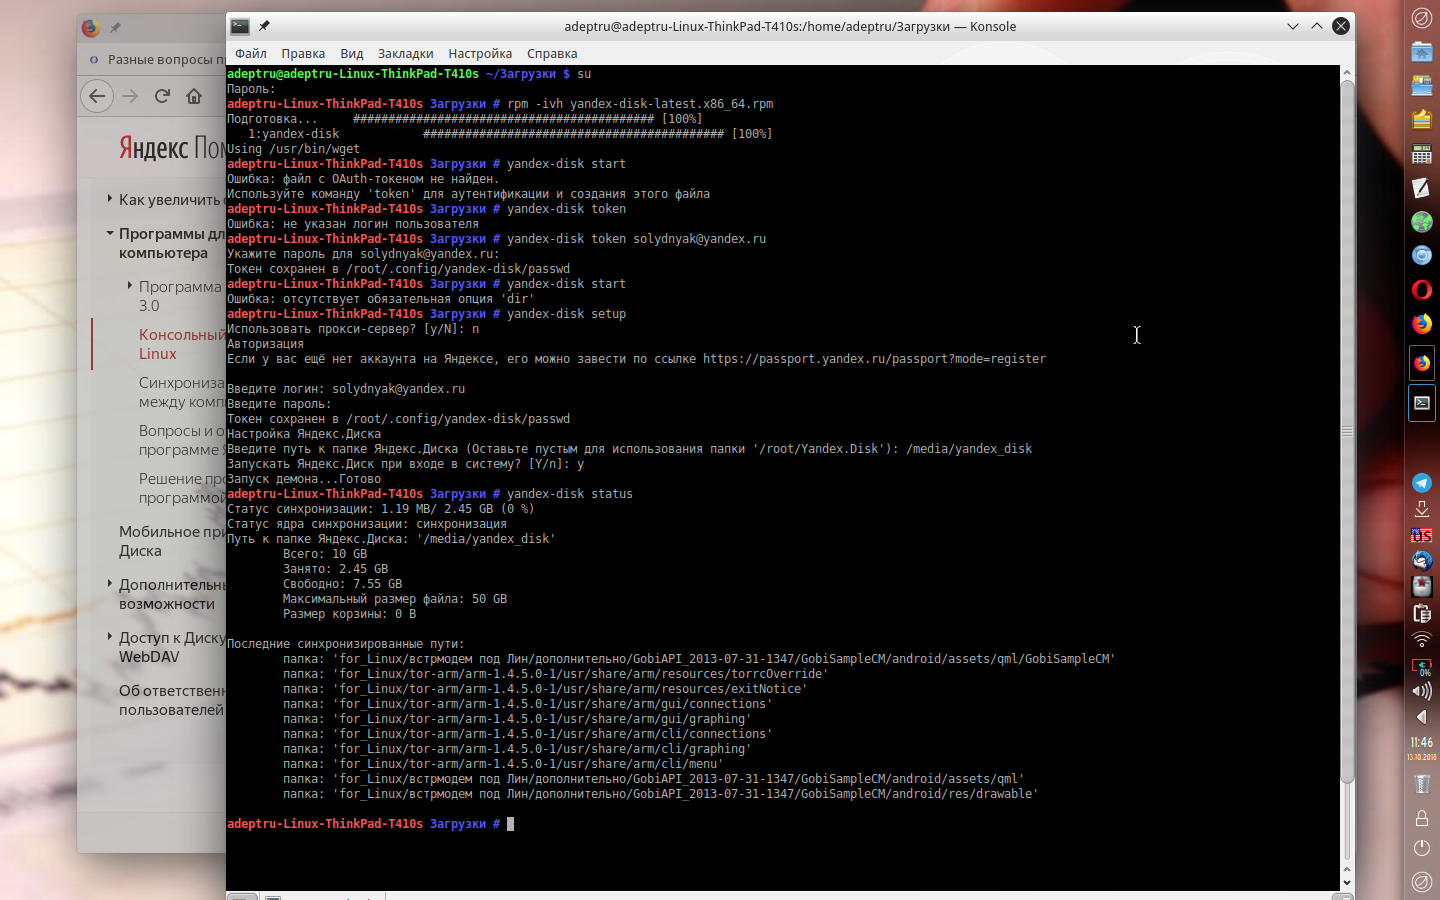Click the 'yandex-disk status' command text
Image resolution: width=1440 pixels, height=900 pixels.
(x=570, y=494)
